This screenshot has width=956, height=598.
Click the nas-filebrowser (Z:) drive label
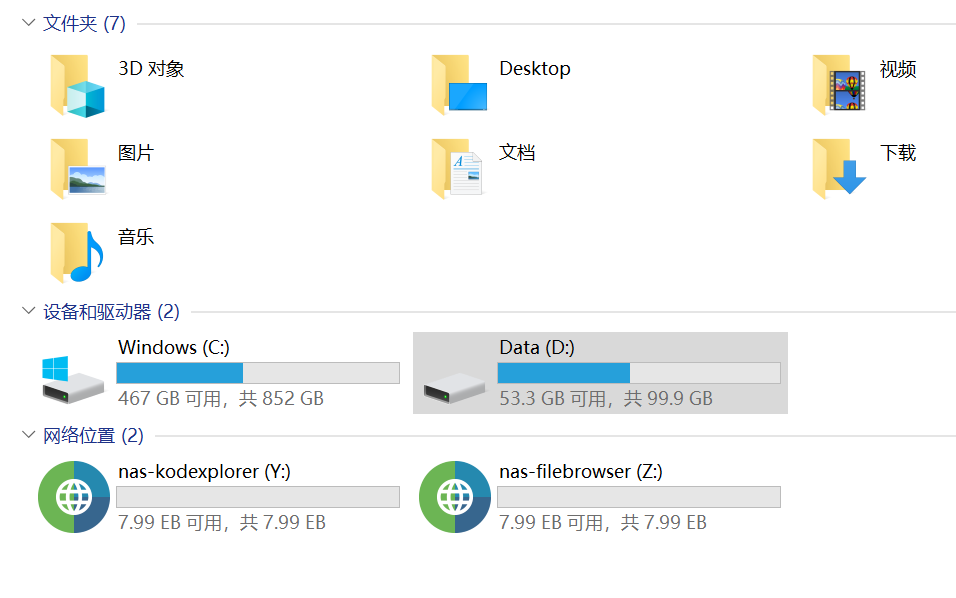pos(580,471)
